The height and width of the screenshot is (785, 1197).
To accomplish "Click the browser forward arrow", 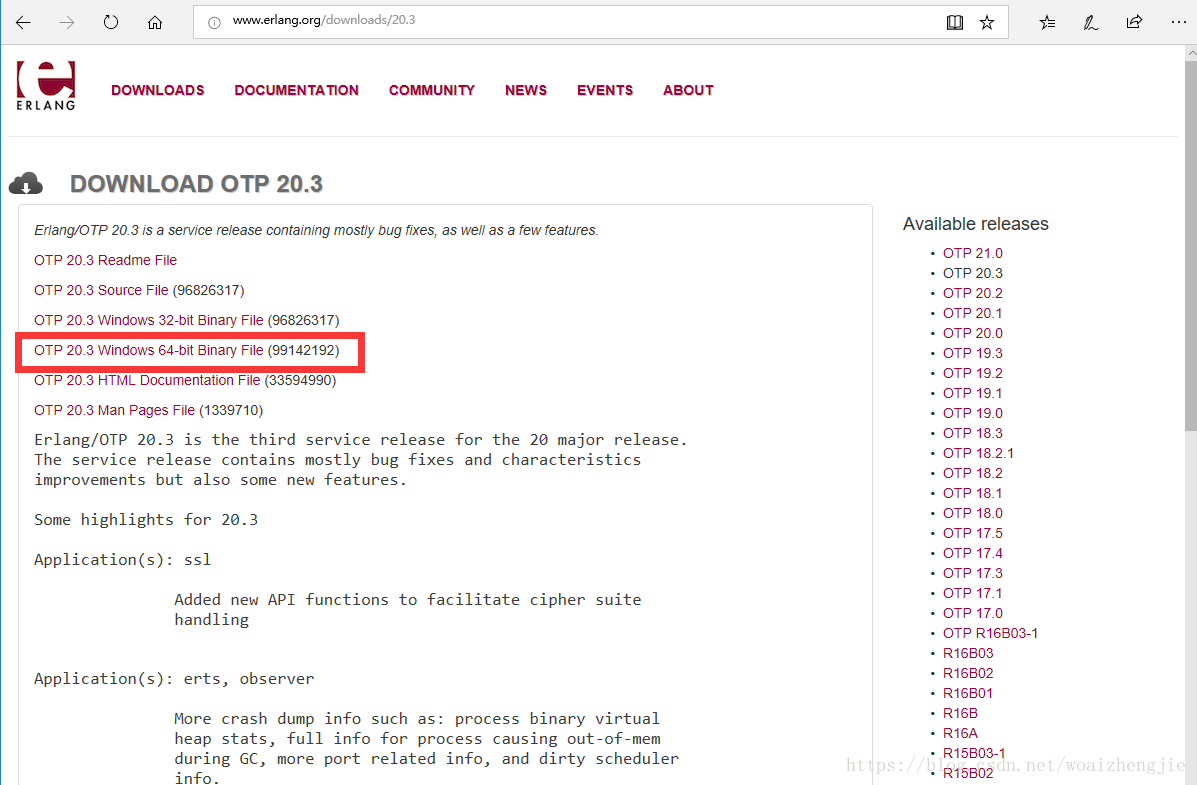I will pyautogui.click(x=67, y=22).
